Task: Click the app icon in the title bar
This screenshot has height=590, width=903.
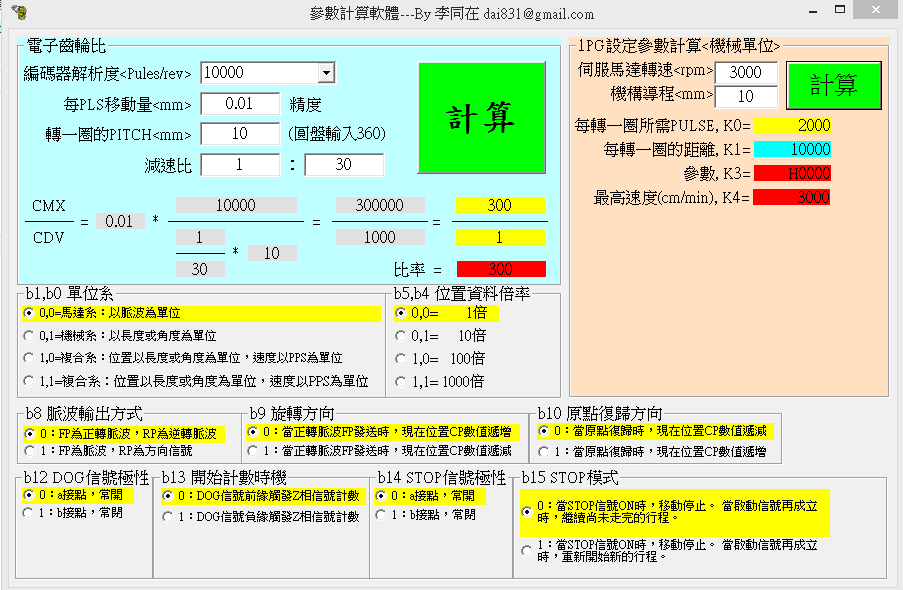Action: point(18,13)
